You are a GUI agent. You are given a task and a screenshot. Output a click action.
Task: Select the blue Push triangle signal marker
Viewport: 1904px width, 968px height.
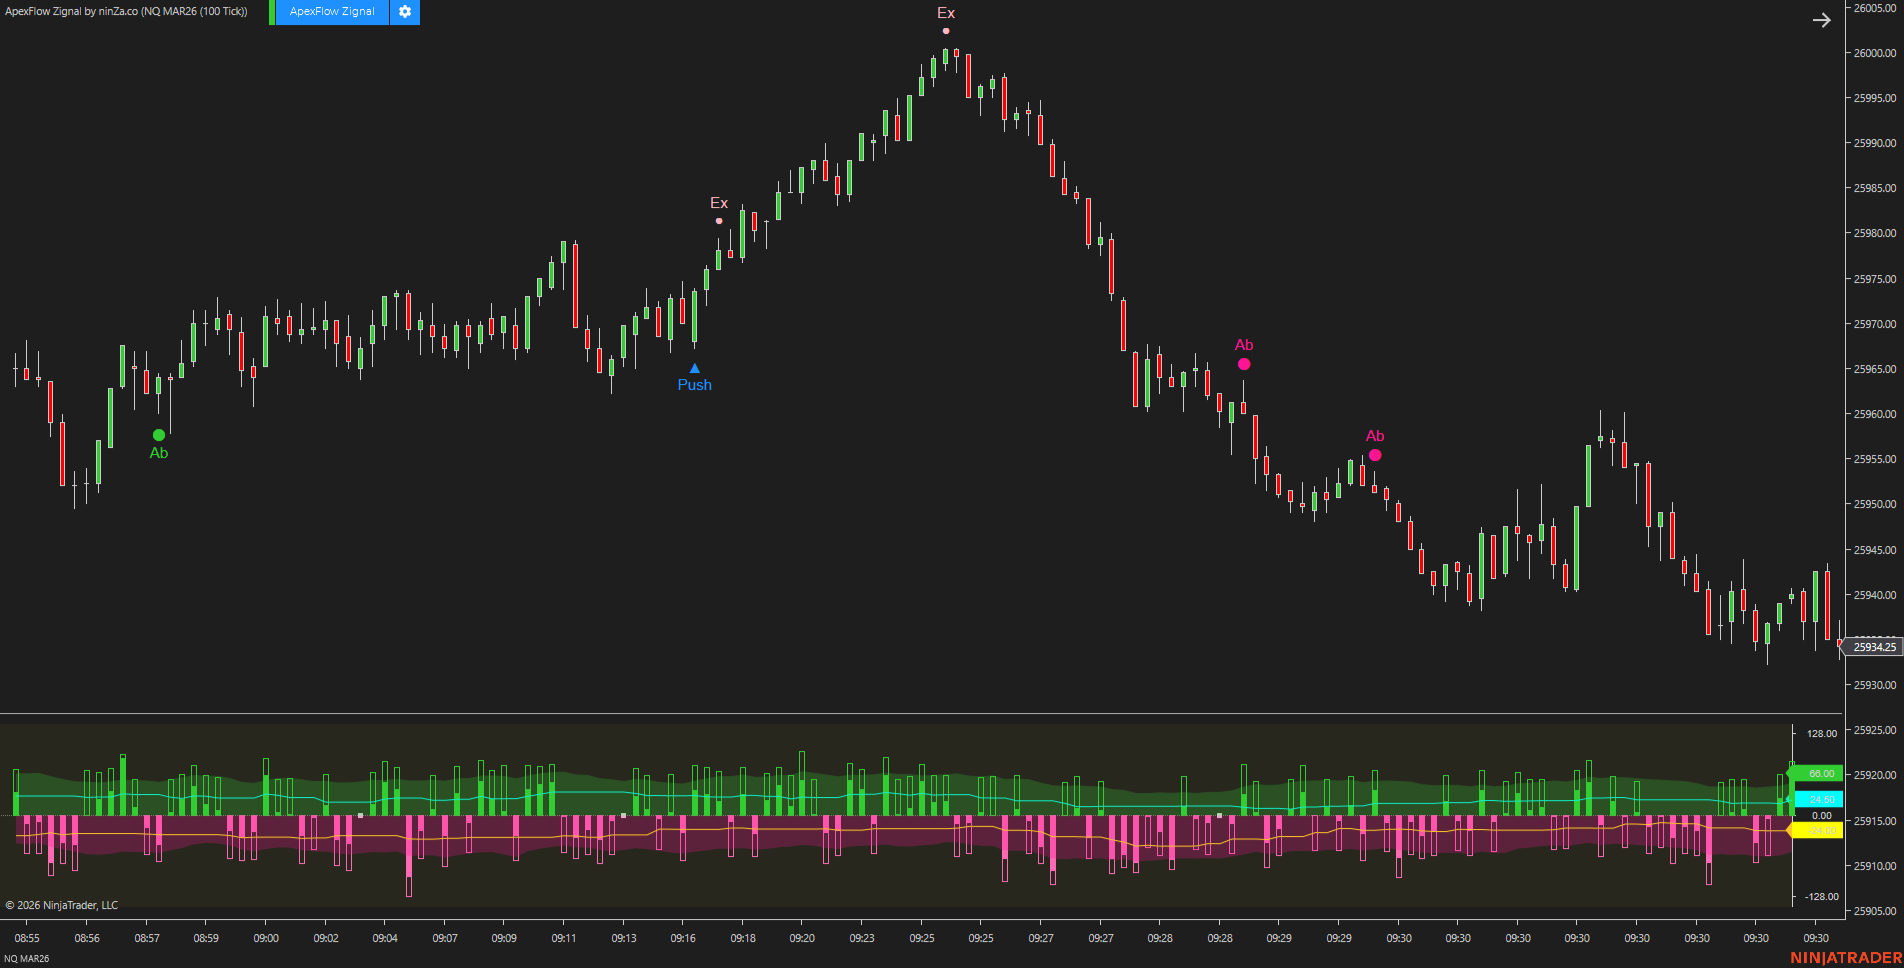(x=695, y=369)
